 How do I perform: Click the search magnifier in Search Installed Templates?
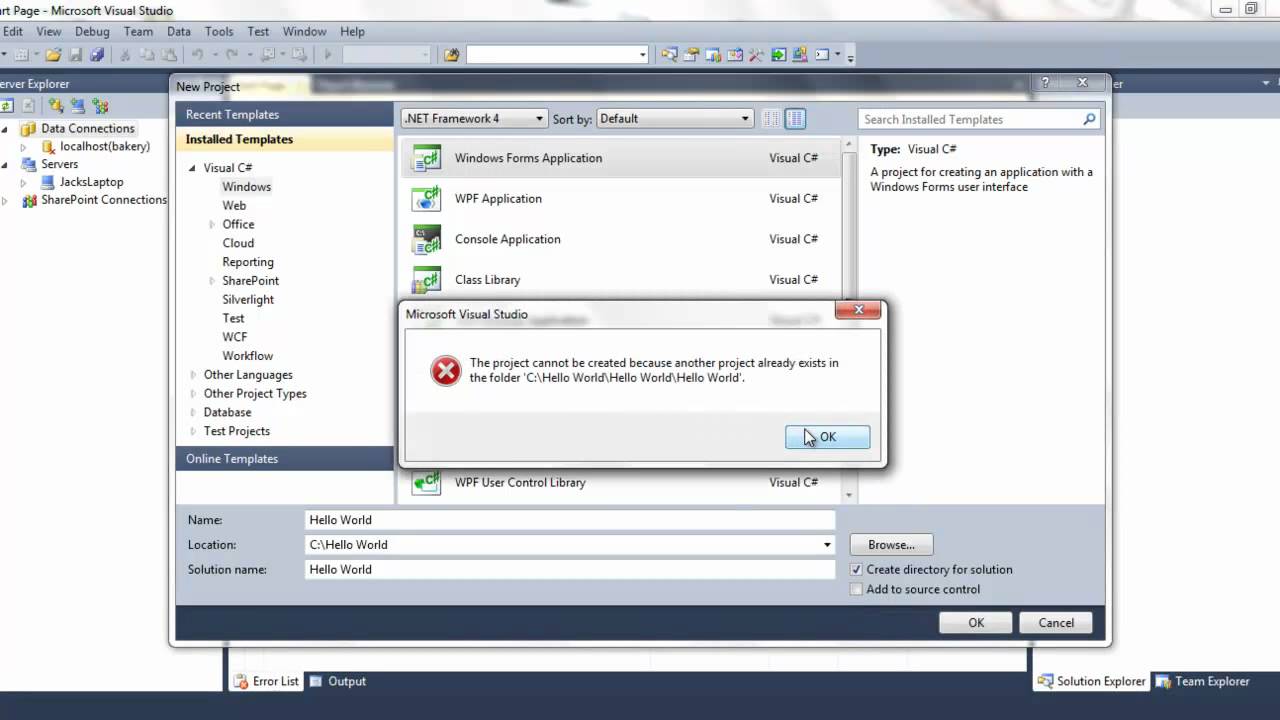[x=1090, y=119]
